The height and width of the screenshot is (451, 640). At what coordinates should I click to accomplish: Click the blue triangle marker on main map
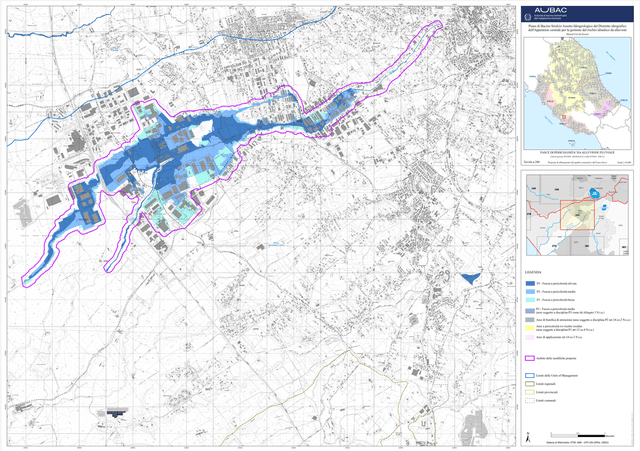(x=471, y=278)
